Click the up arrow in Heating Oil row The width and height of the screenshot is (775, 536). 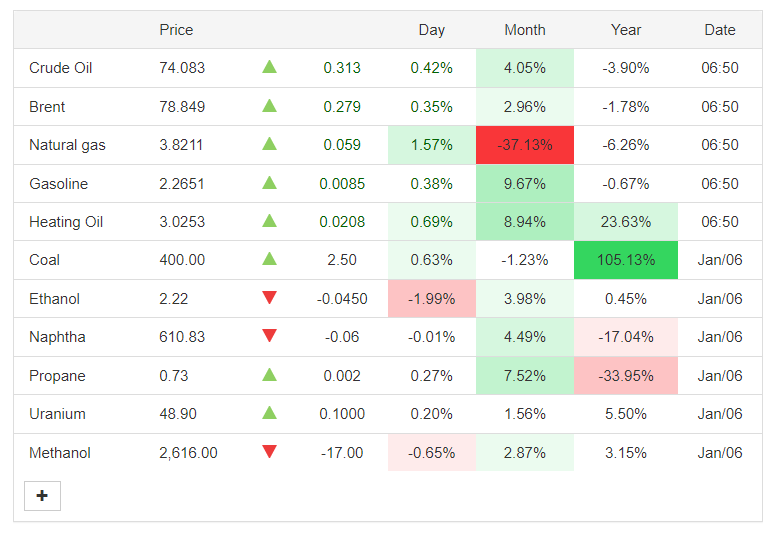tap(269, 221)
